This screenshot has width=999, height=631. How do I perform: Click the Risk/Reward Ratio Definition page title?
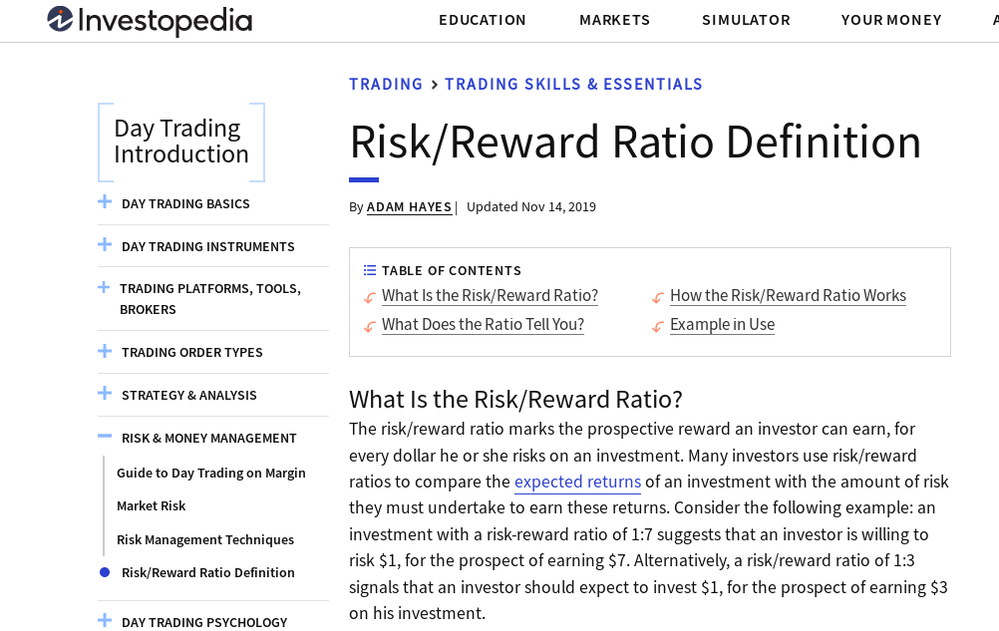[x=635, y=143]
